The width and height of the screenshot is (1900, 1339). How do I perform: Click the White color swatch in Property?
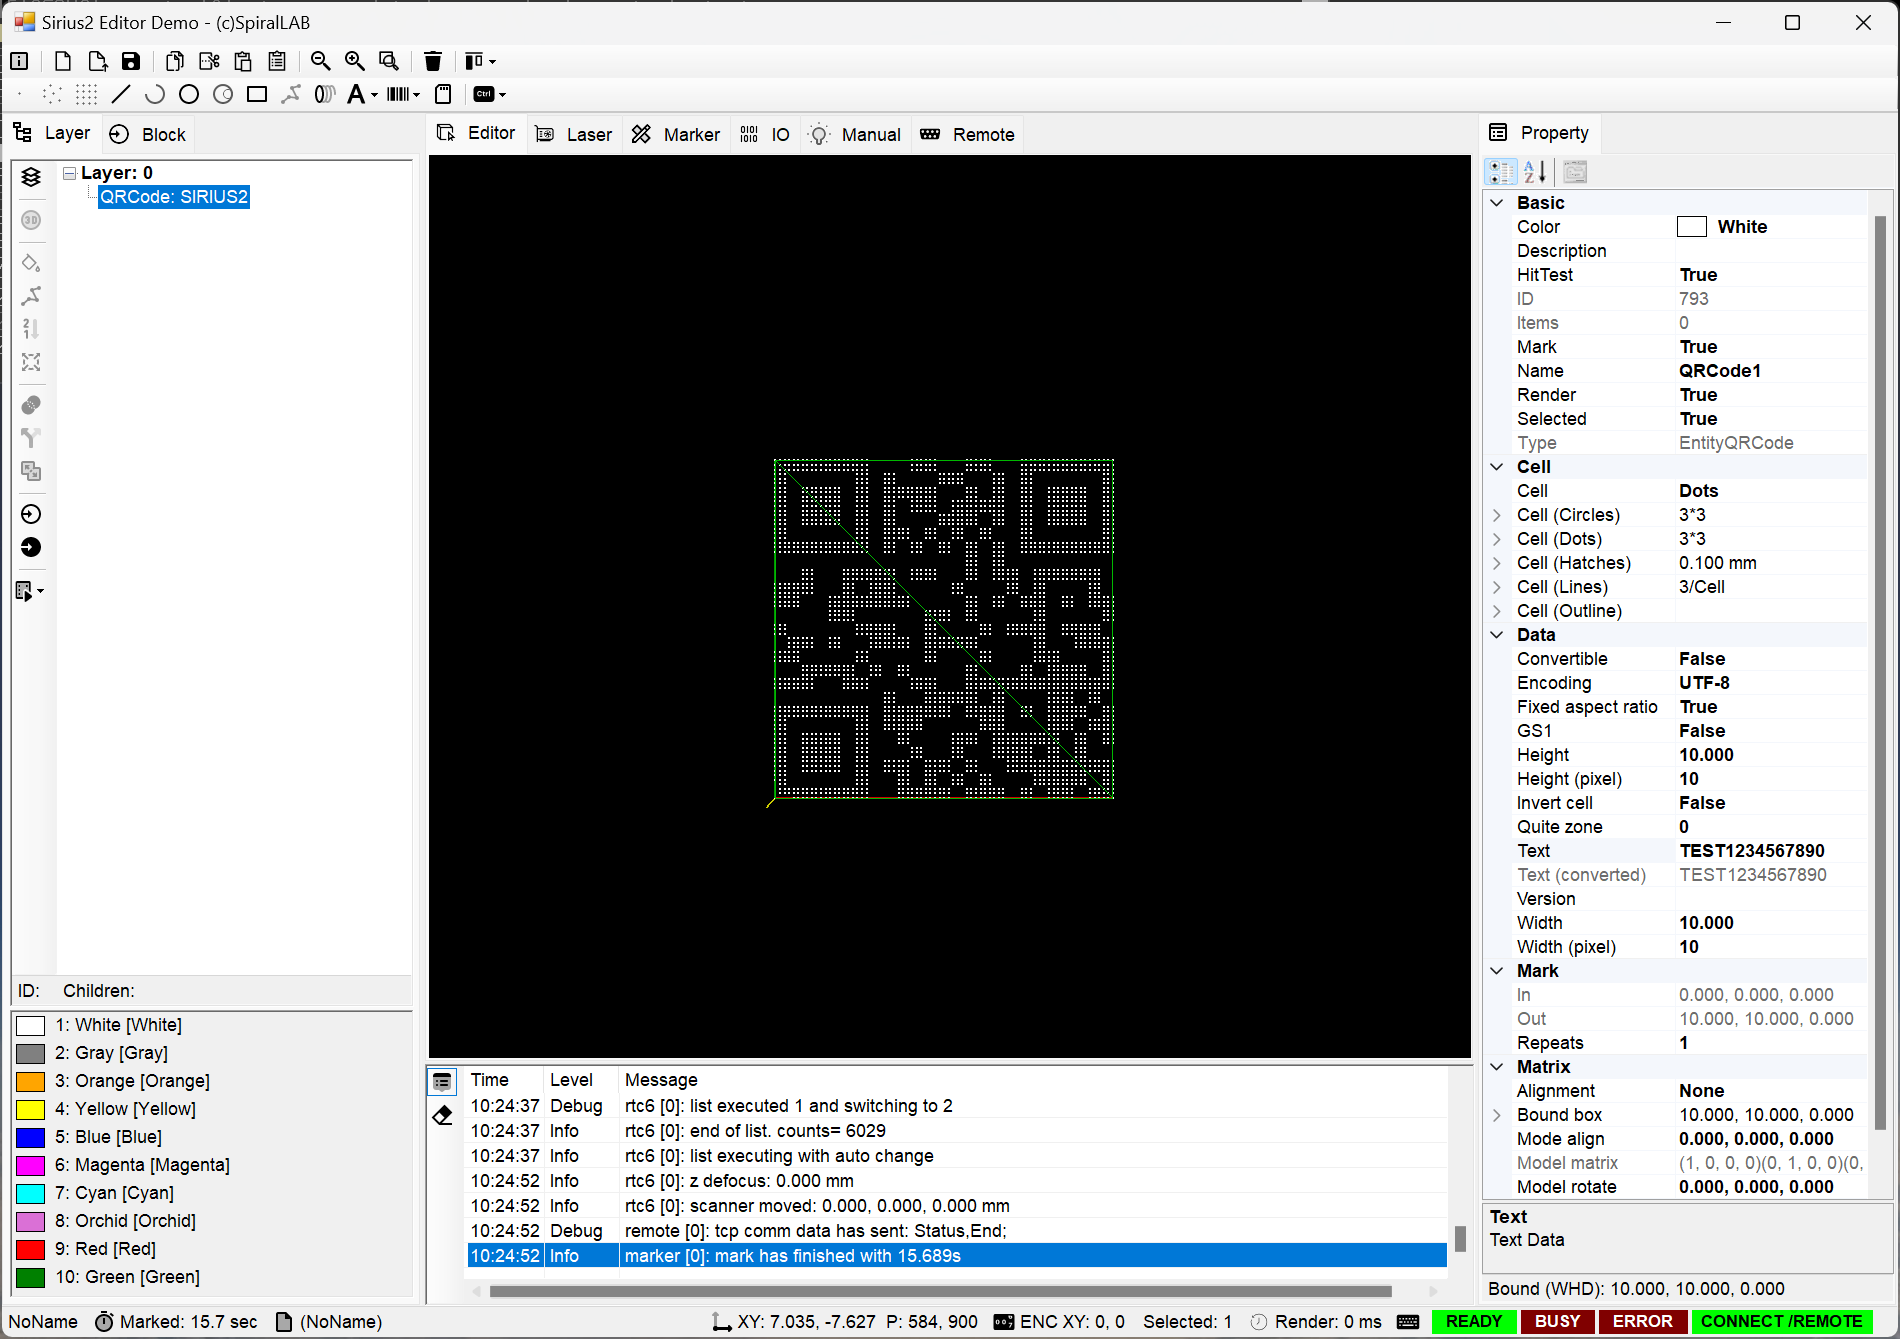click(x=1691, y=227)
